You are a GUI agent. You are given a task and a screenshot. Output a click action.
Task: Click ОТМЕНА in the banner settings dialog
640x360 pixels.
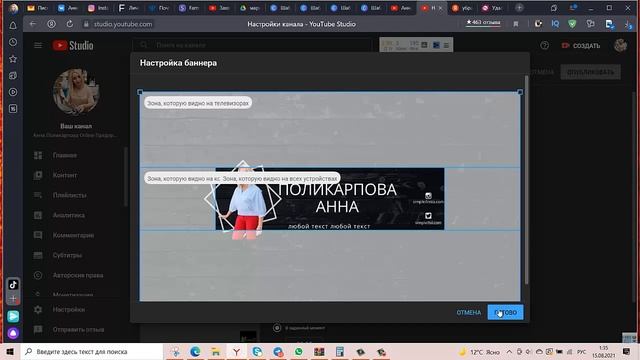(469, 312)
